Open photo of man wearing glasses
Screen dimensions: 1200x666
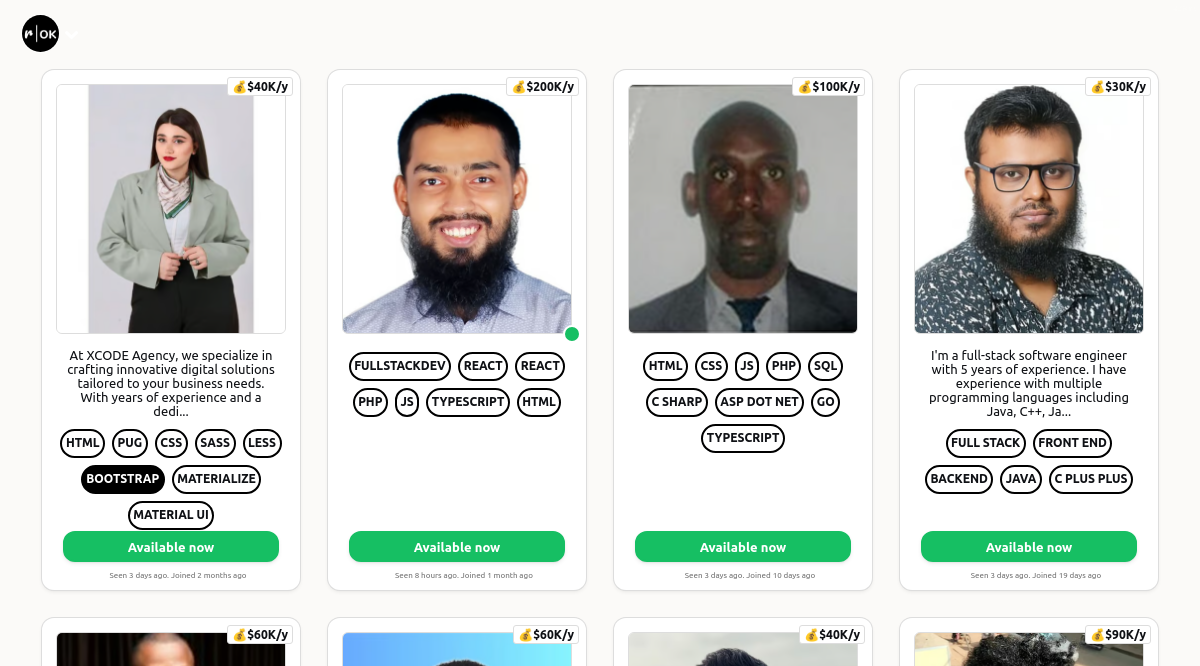pos(1029,209)
